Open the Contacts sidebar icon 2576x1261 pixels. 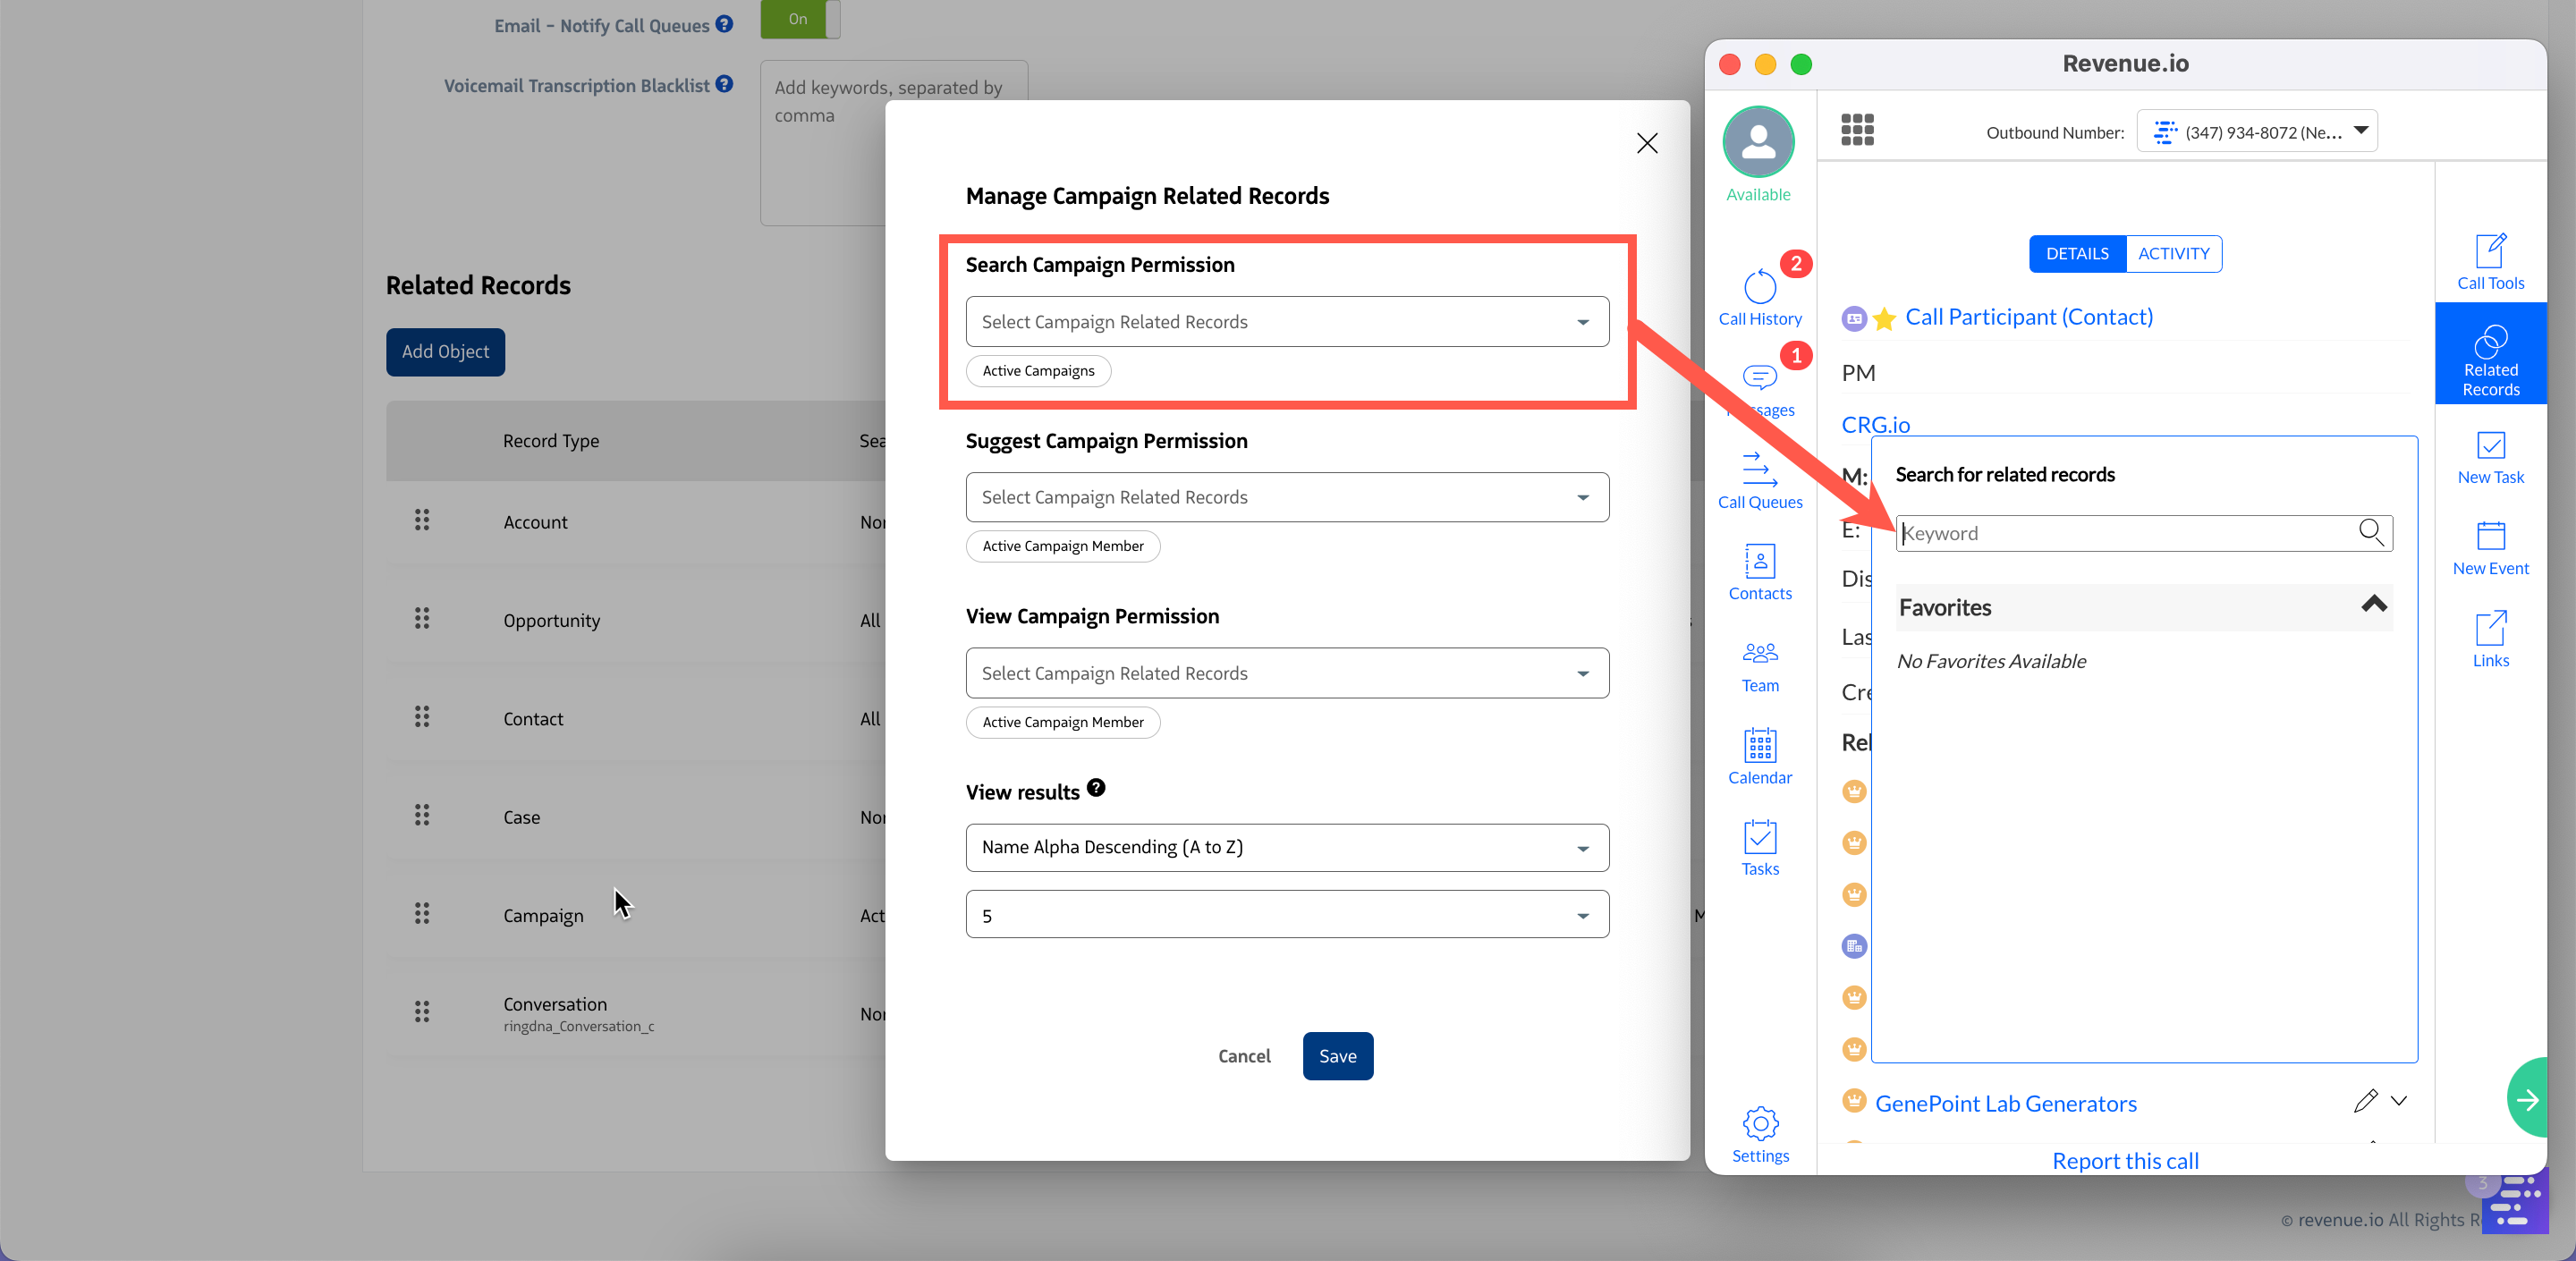pos(1759,572)
